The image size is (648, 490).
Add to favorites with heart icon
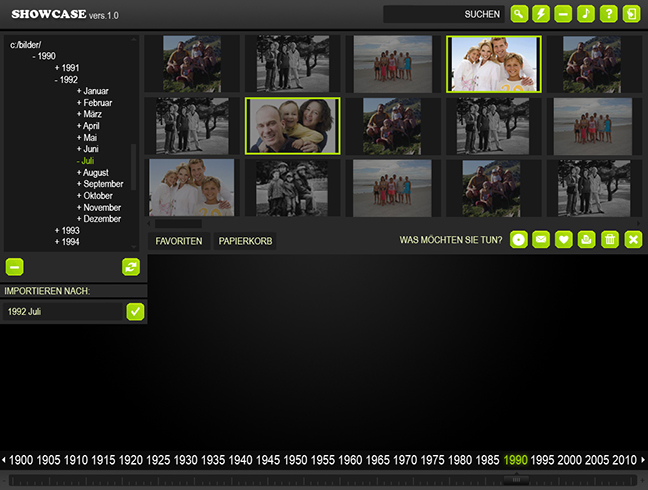[x=564, y=240]
